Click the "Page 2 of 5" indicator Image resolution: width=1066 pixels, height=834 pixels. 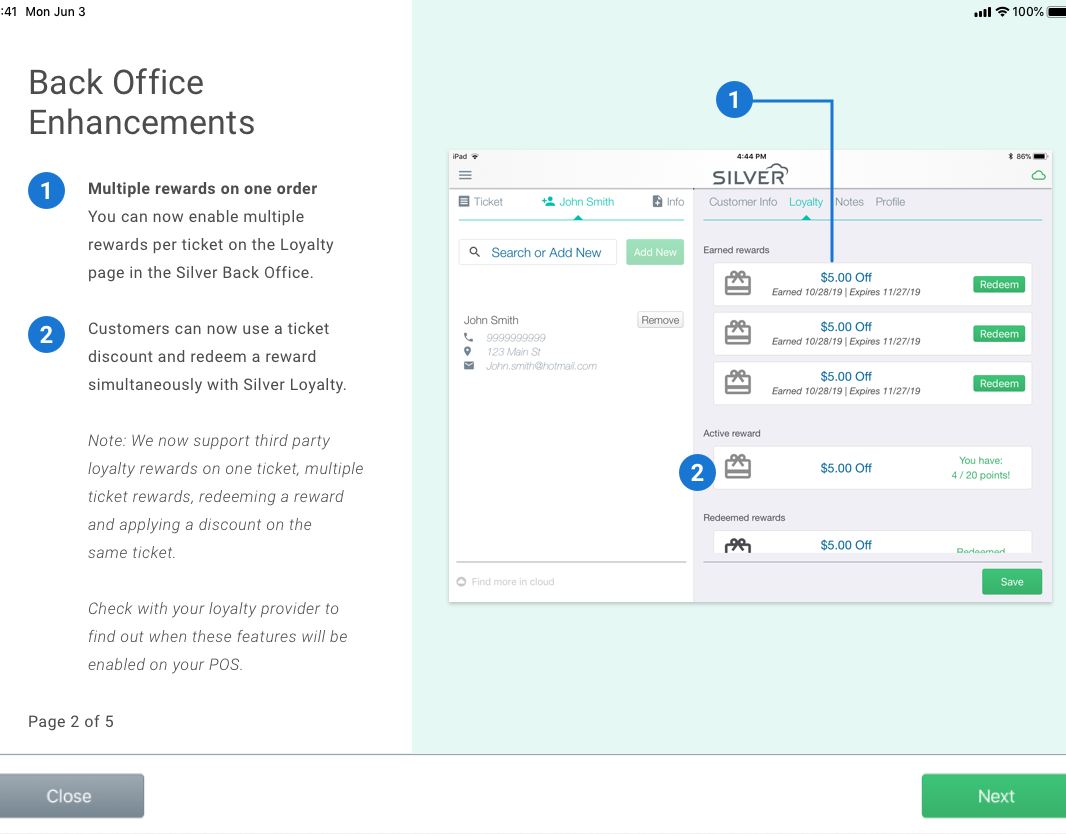point(71,721)
